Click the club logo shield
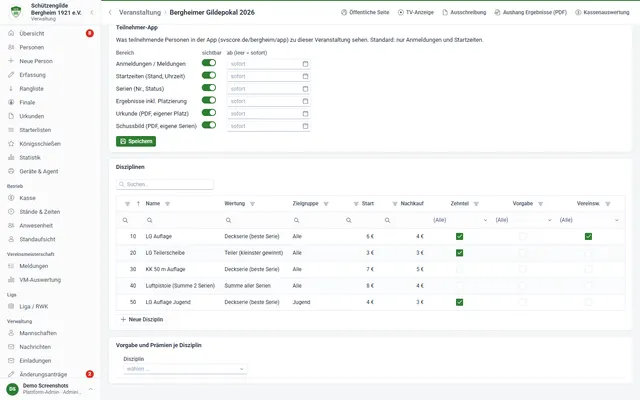This screenshot has width=640, height=400. click(16, 12)
